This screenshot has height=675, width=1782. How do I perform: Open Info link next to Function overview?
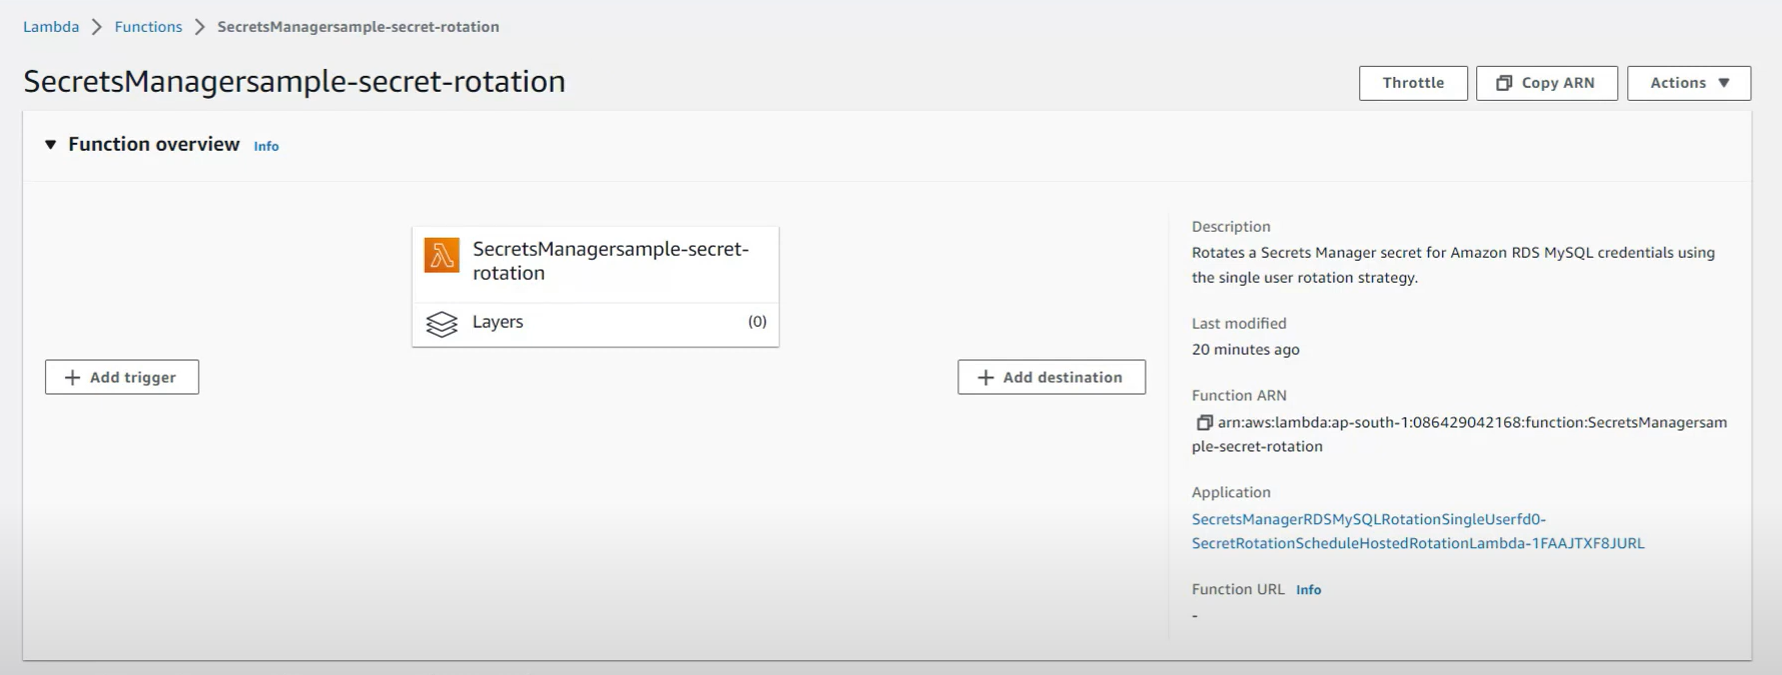pos(266,146)
